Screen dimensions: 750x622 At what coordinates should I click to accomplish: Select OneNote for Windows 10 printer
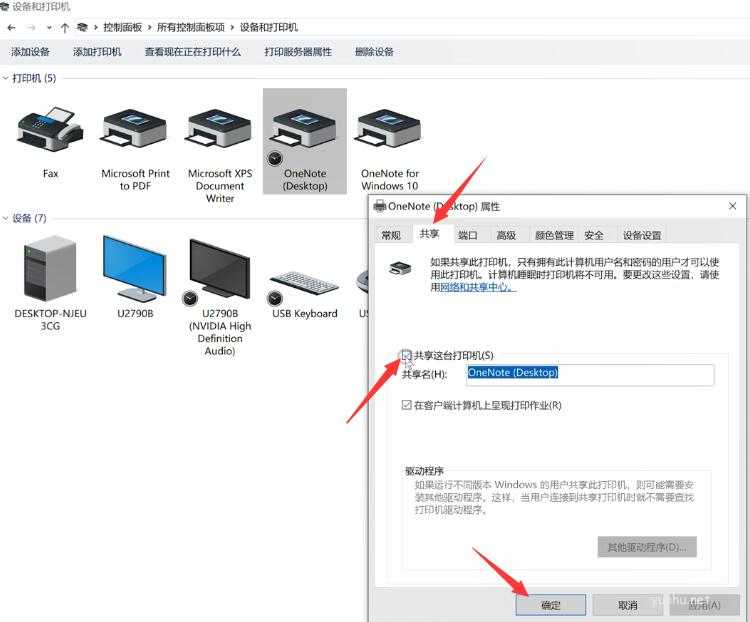pyautogui.click(x=390, y=129)
